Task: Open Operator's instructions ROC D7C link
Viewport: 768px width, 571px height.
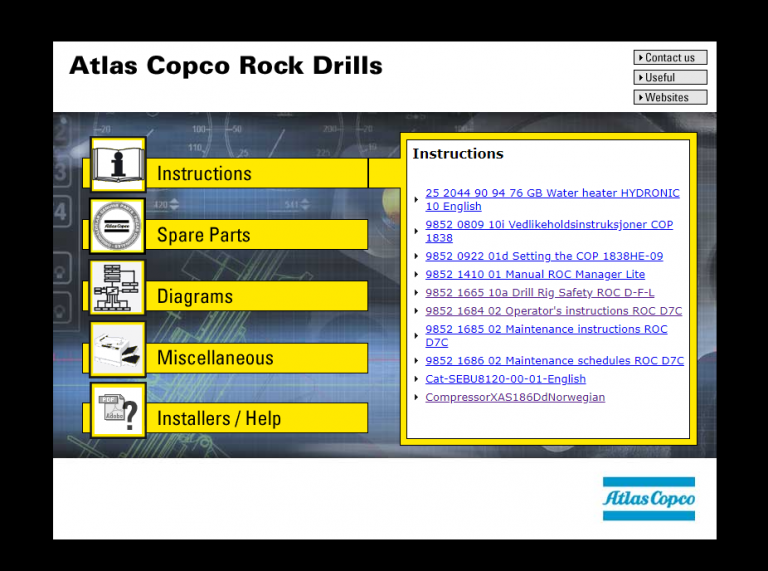Action: (x=553, y=311)
